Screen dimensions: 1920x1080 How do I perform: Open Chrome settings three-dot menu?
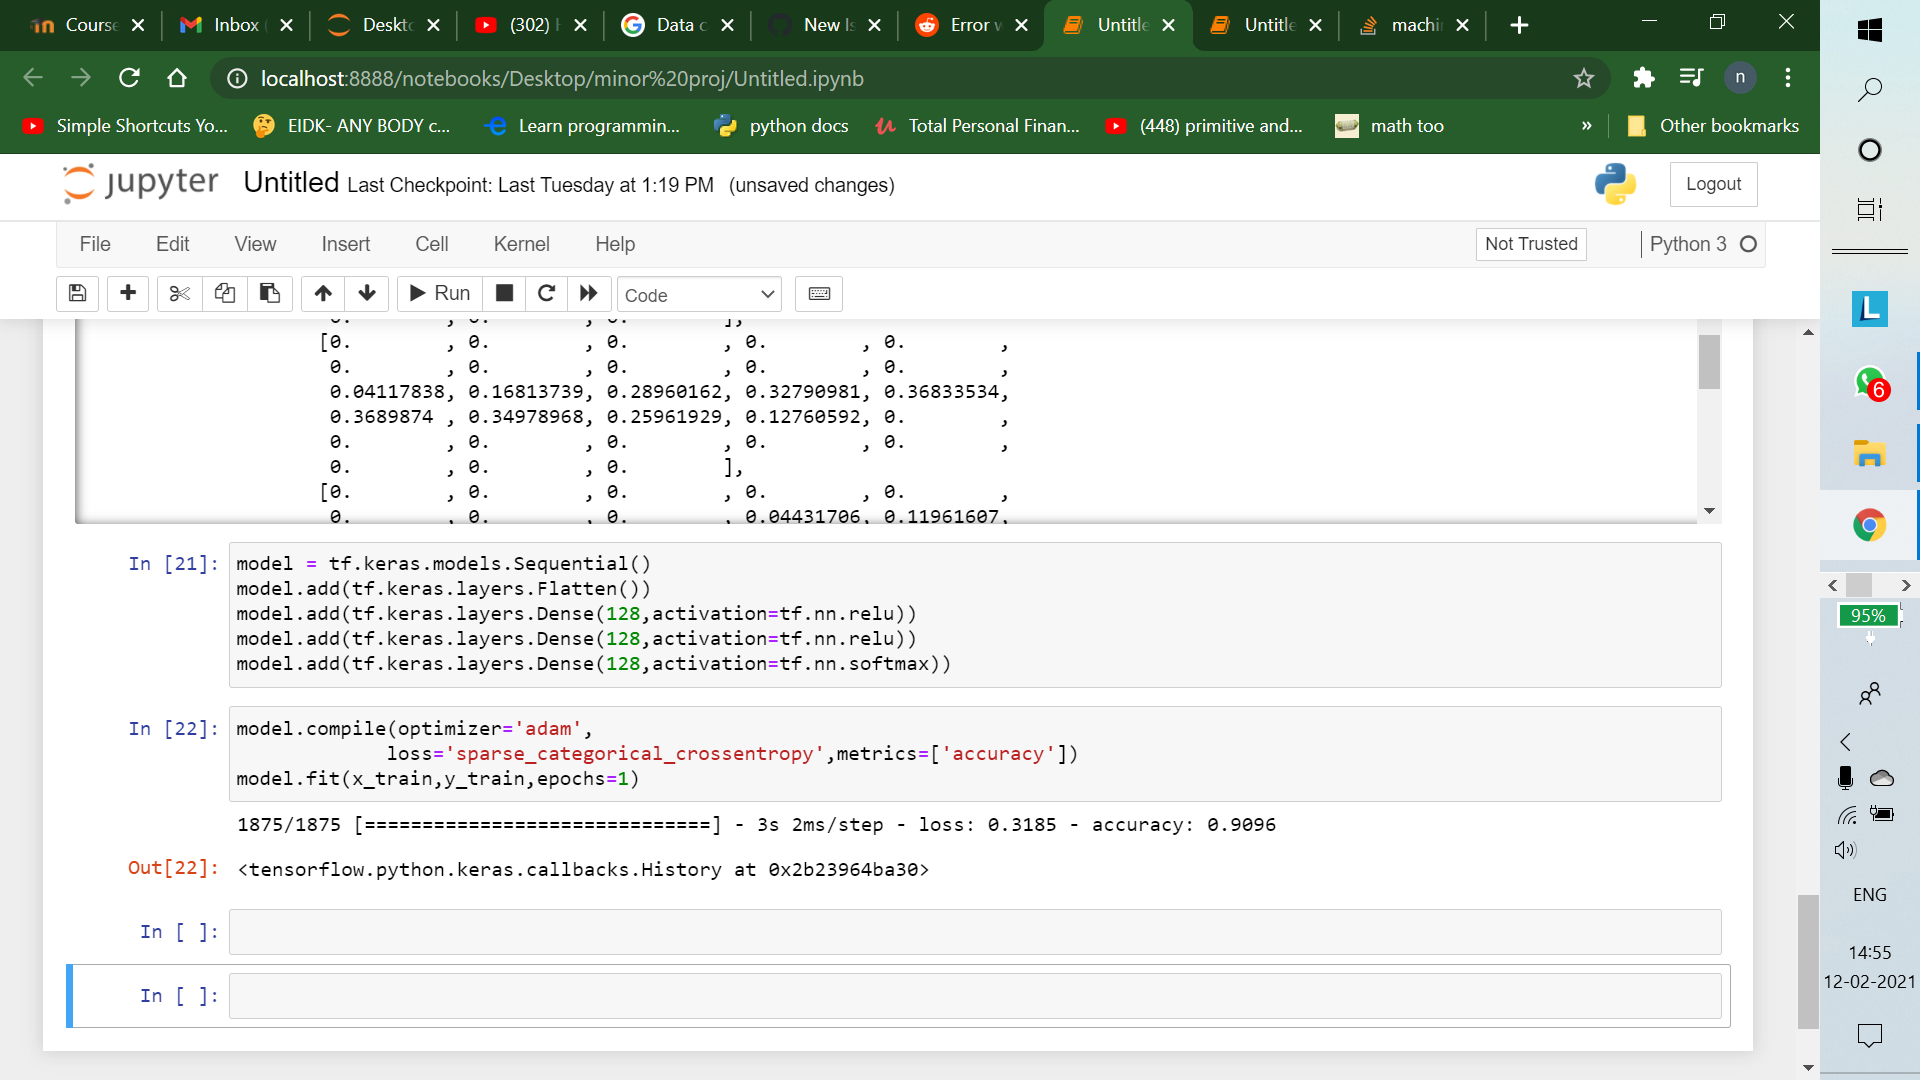1788,78
